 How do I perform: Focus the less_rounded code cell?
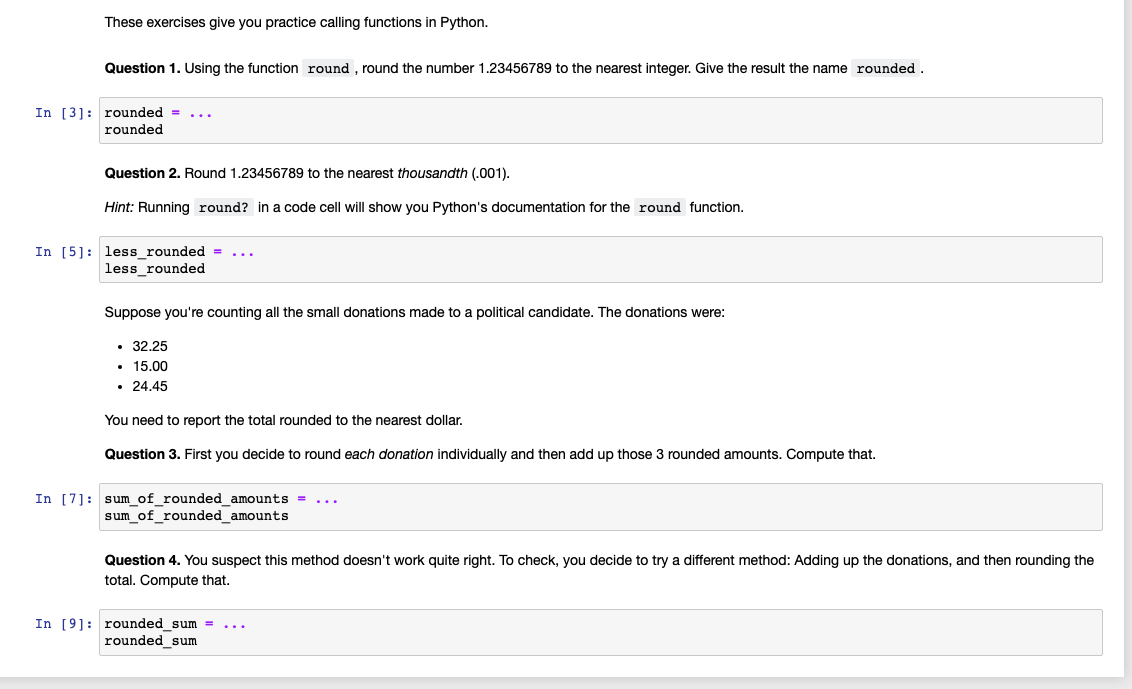[600, 260]
